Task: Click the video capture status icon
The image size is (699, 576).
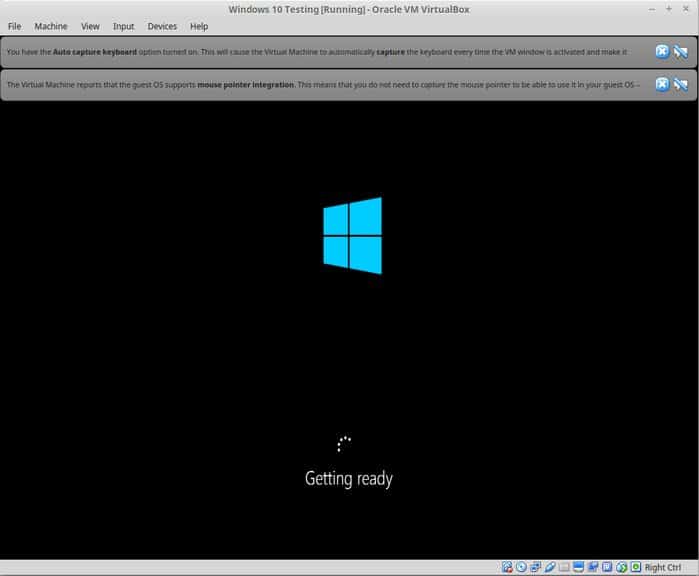Action: point(592,567)
